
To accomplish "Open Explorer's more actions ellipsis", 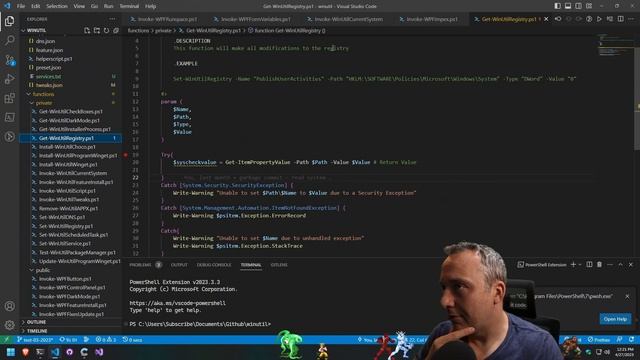I will tap(112, 19).
